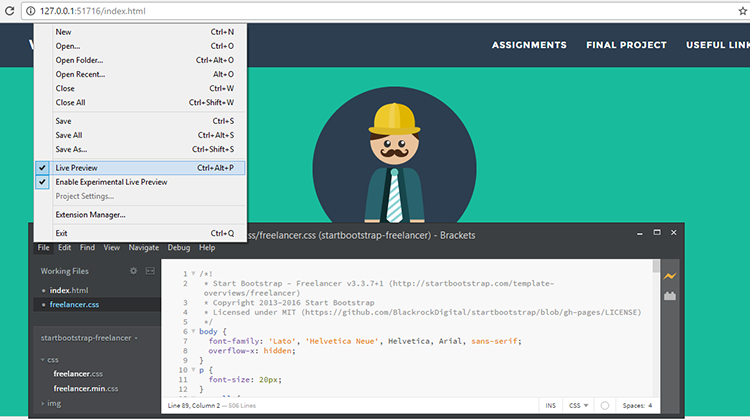Choose Save from the File menu
The height and width of the screenshot is (420, 750).
[x=140, y=121]
